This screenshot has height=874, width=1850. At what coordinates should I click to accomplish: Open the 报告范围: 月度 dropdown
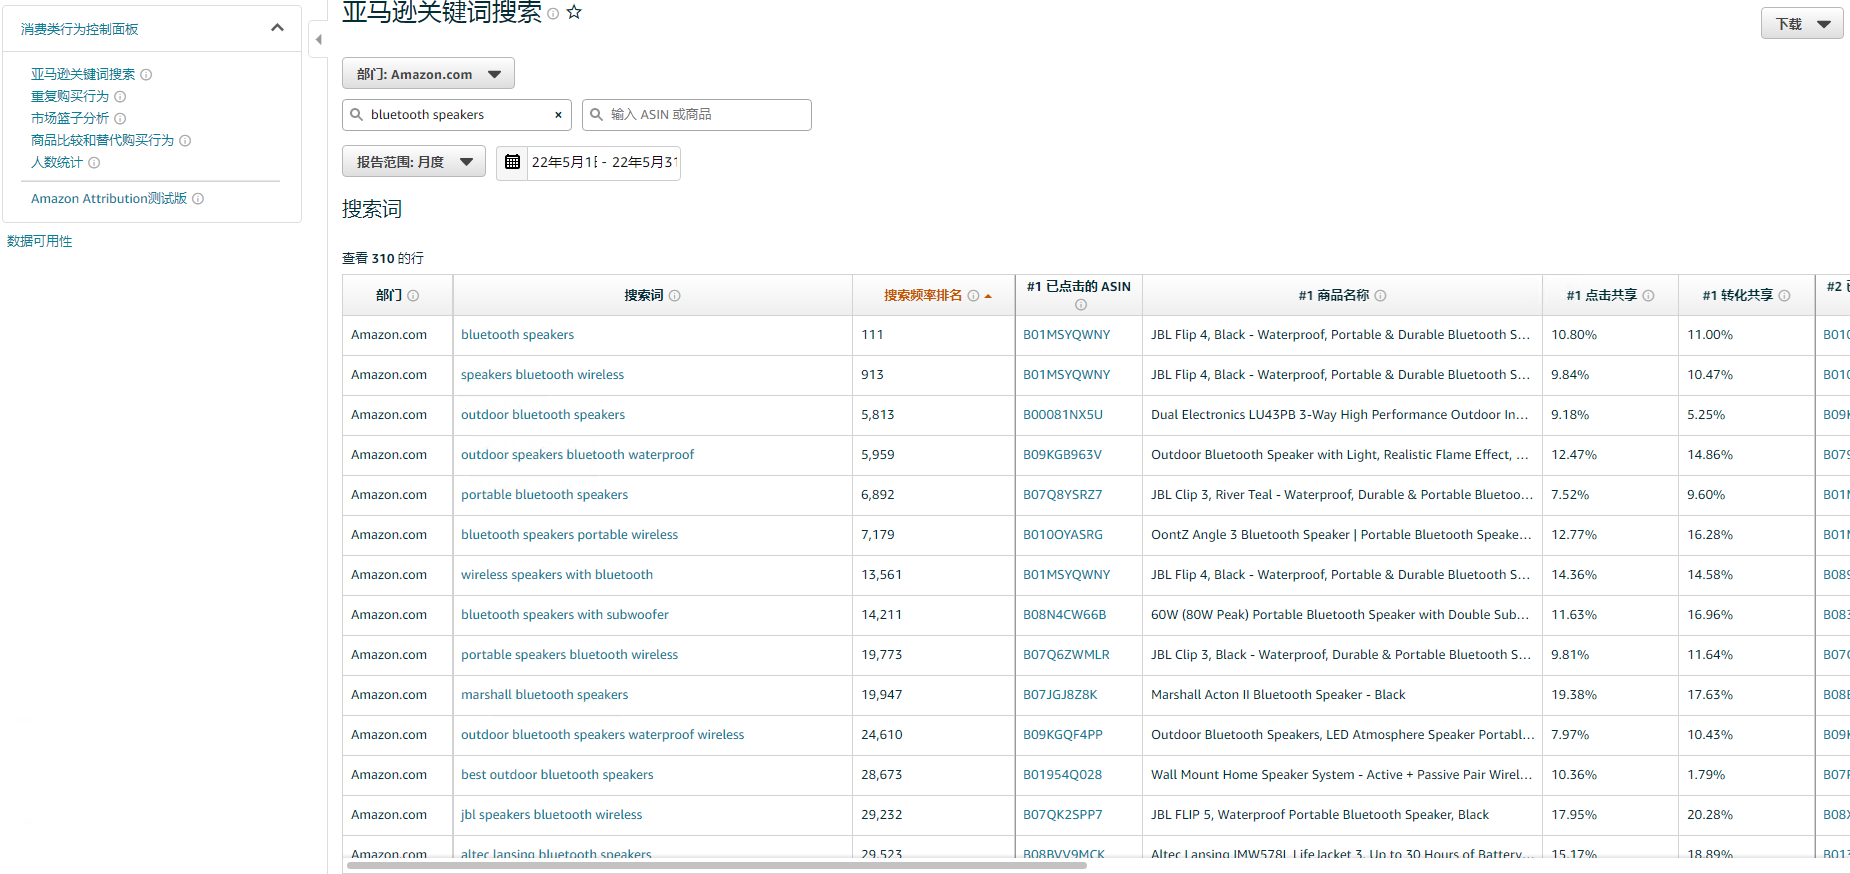coord(414,162)
